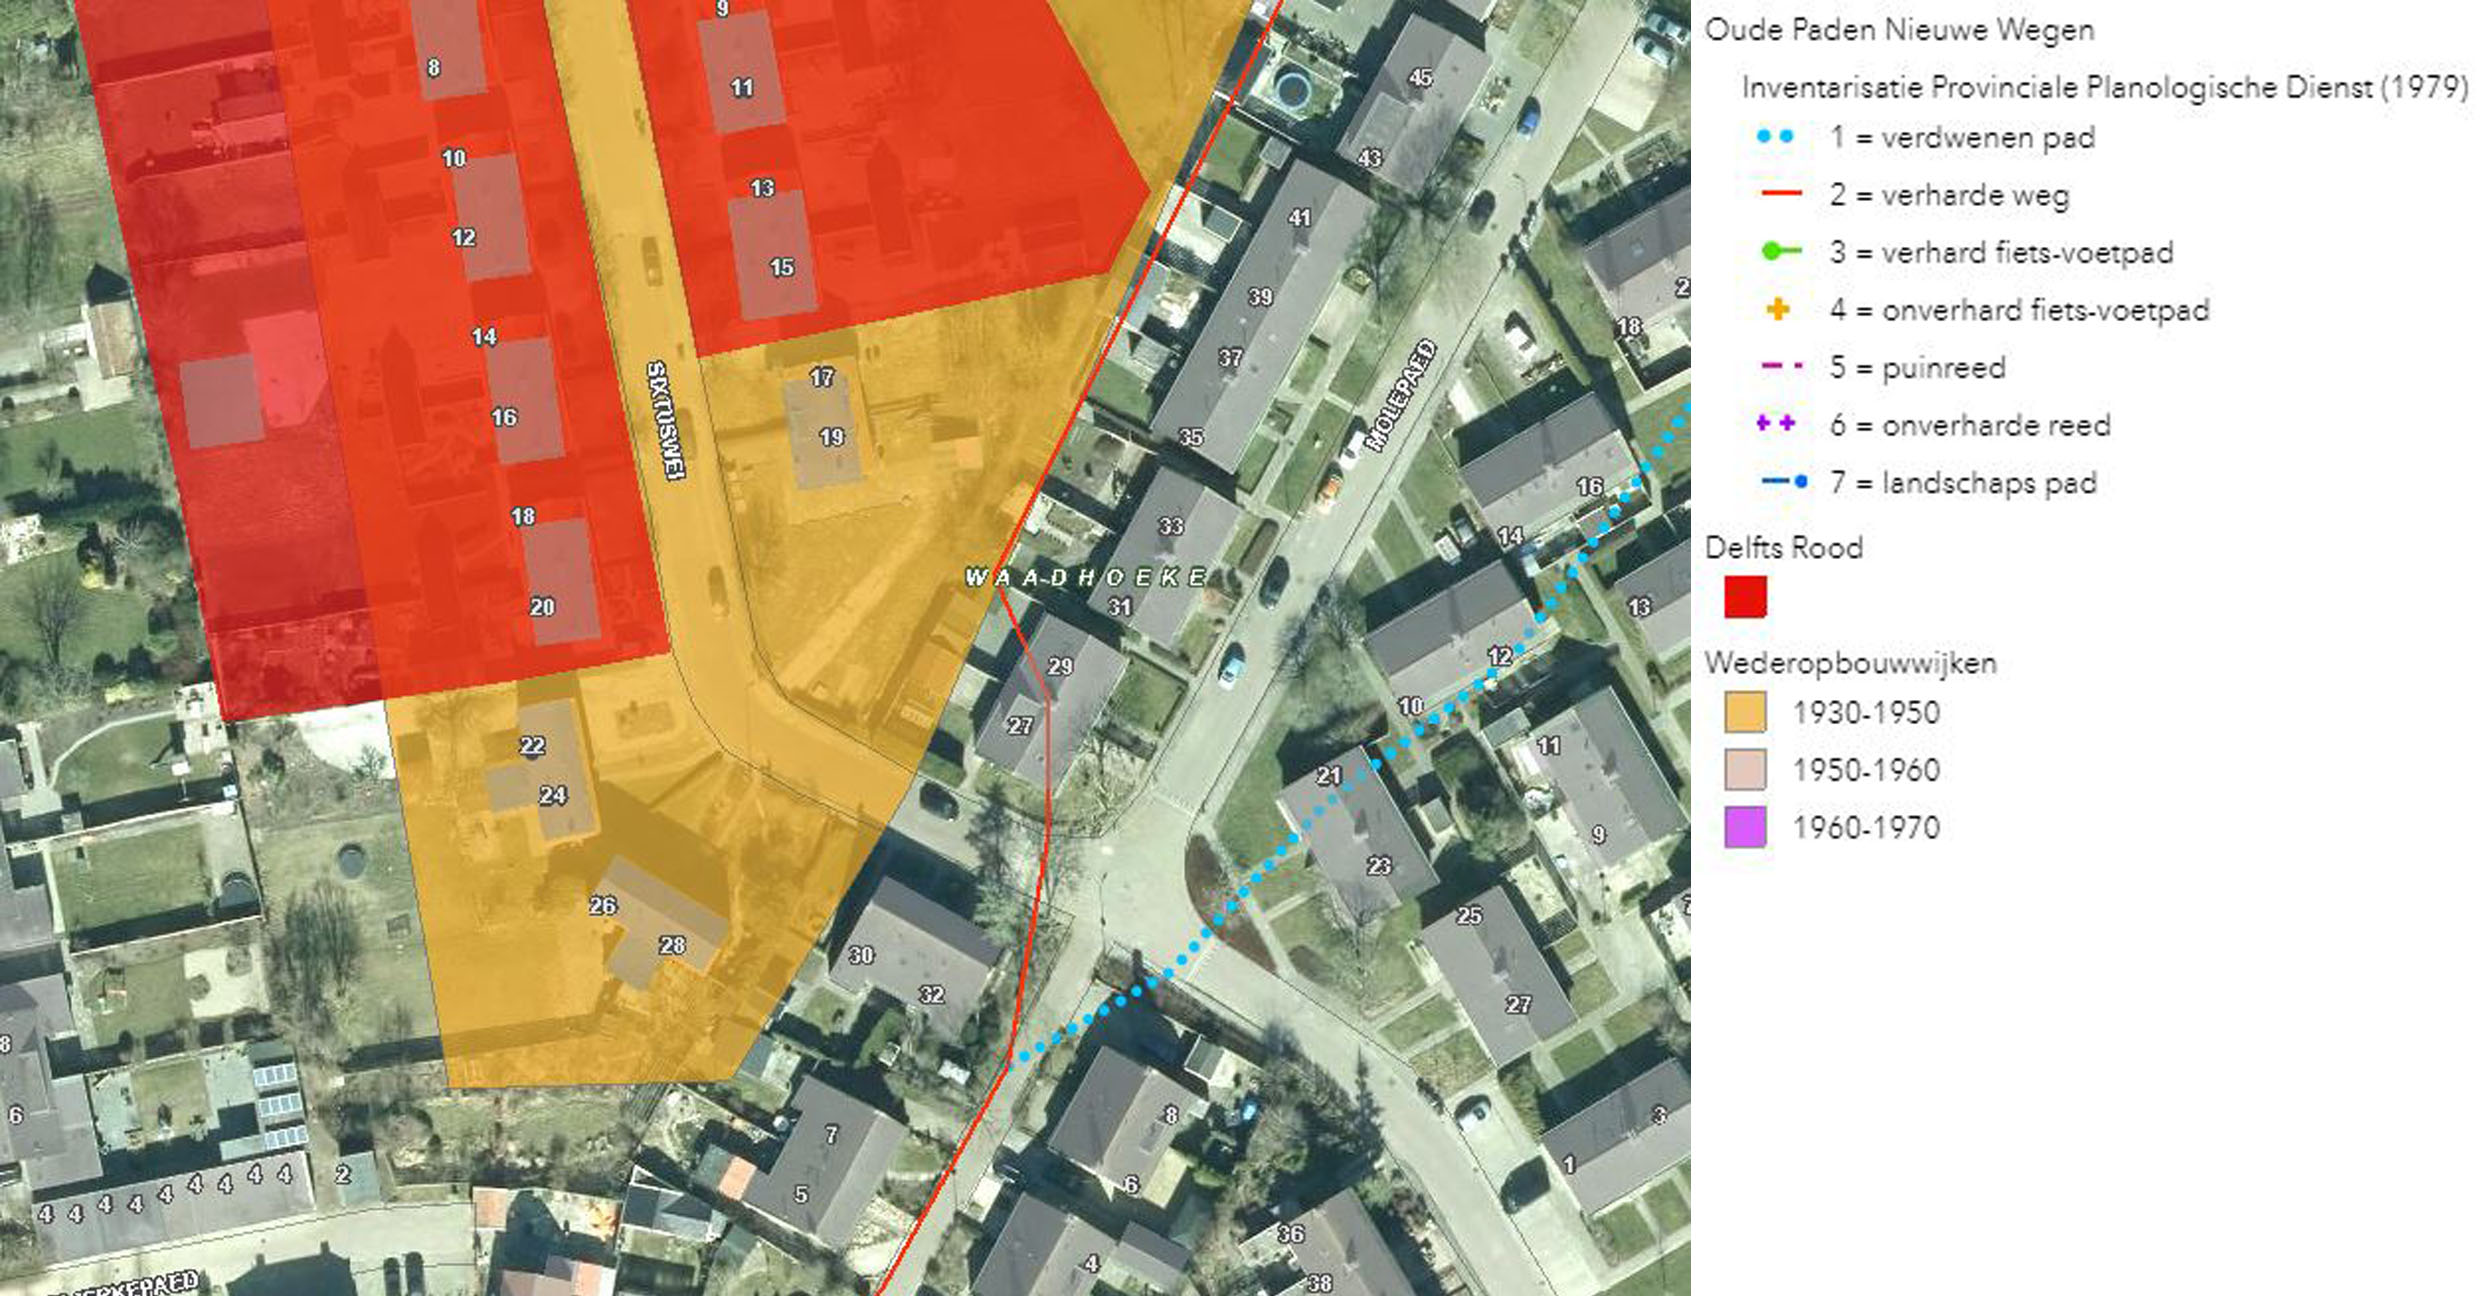
Task: Click the blue 'landschaps pad' legend symbol
Action: click(x=1784, y=482)
